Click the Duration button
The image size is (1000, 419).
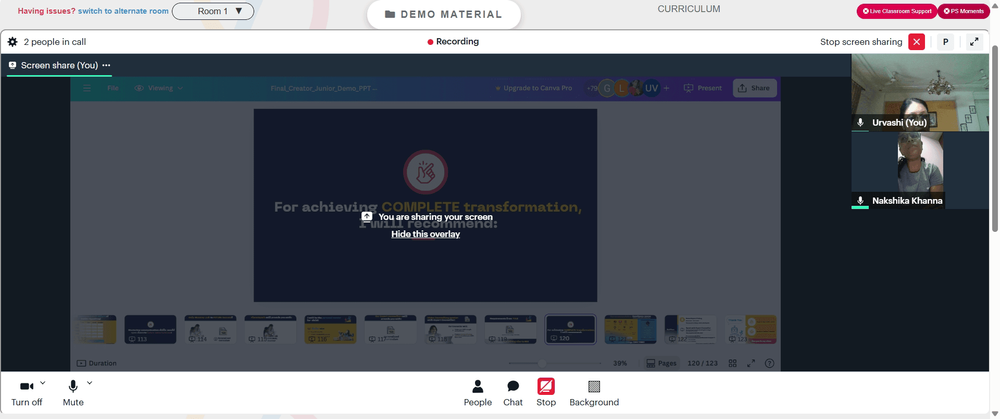point(97,363)
